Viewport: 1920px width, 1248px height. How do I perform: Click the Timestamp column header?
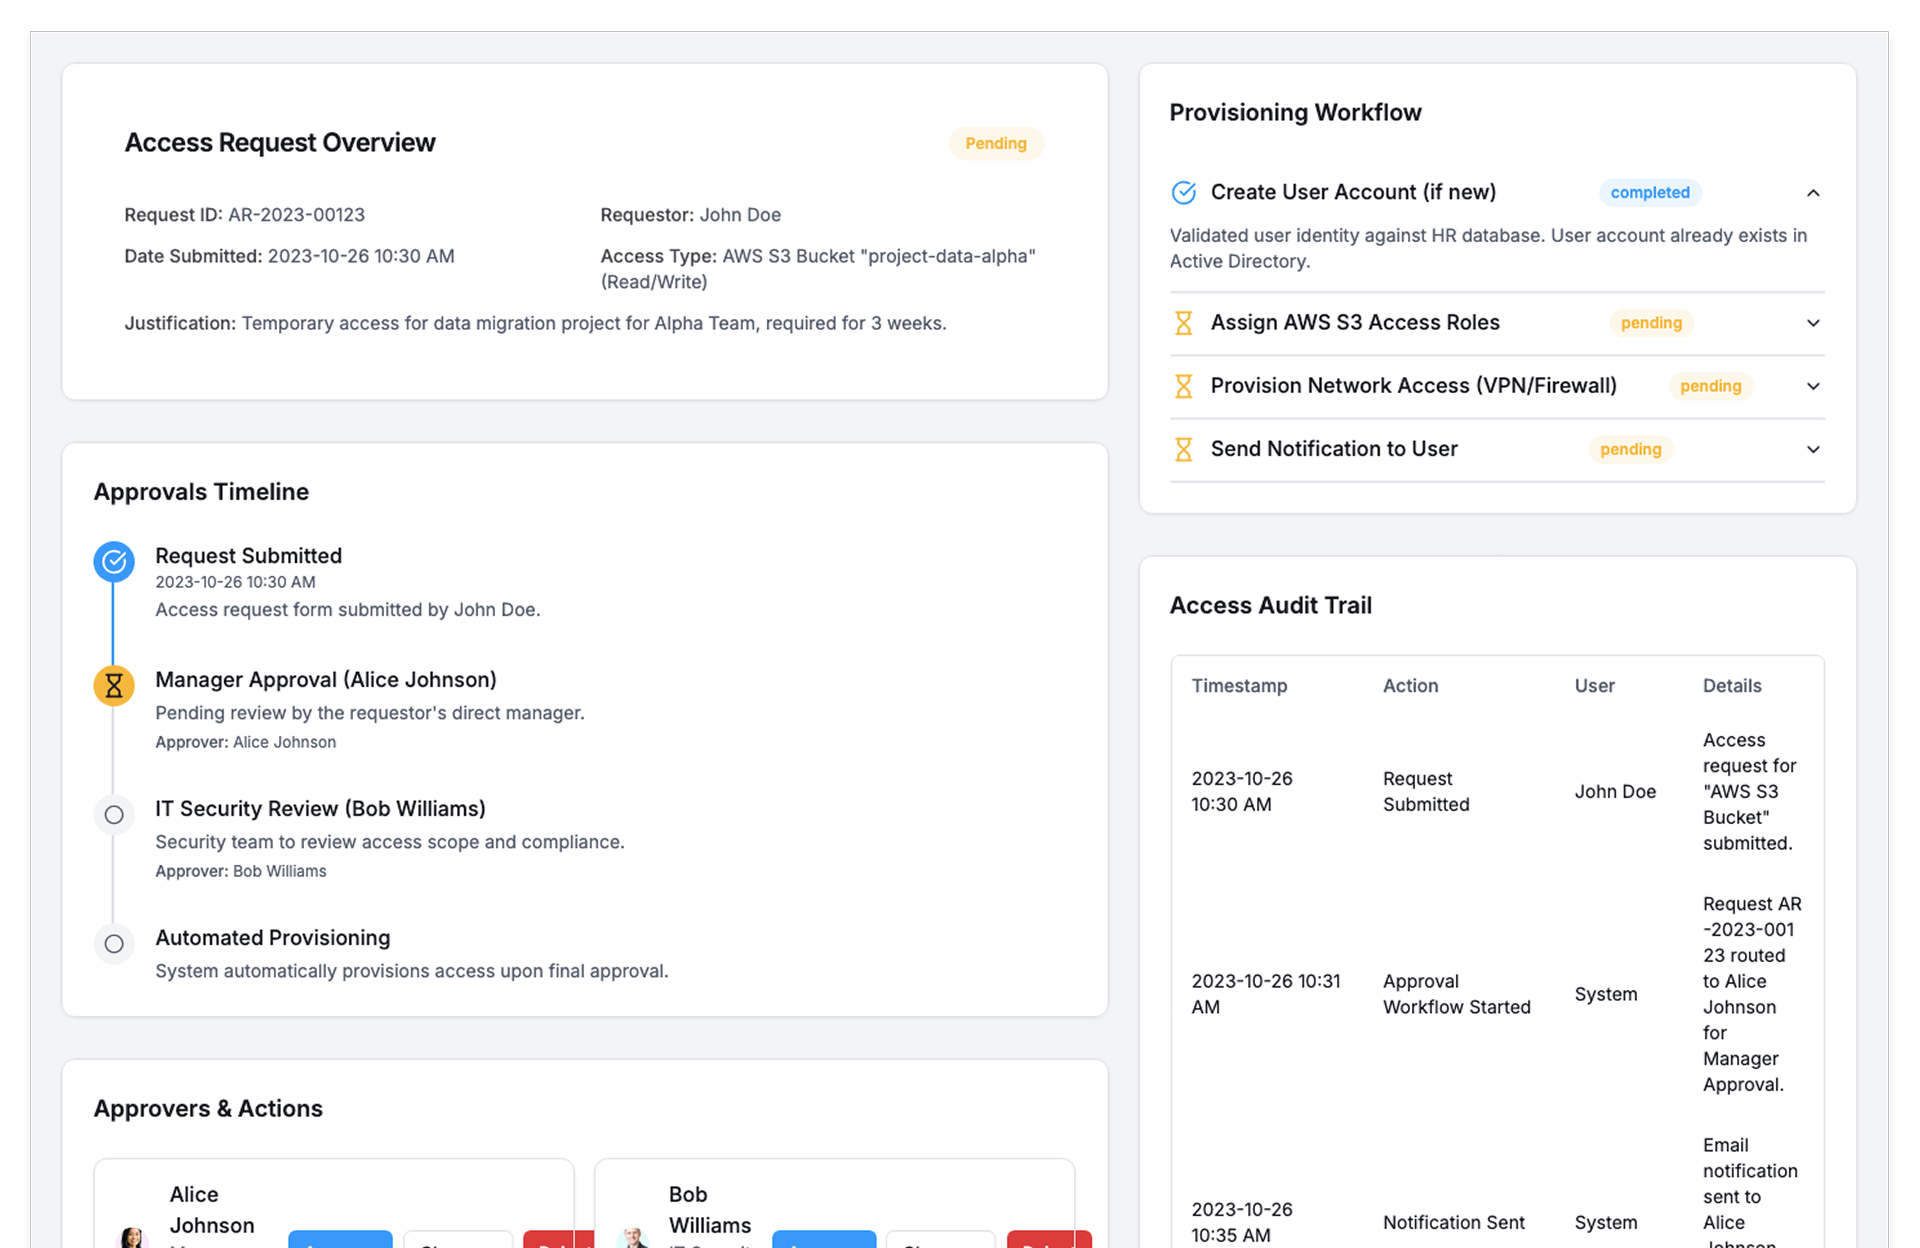[x=1239, y=686]
